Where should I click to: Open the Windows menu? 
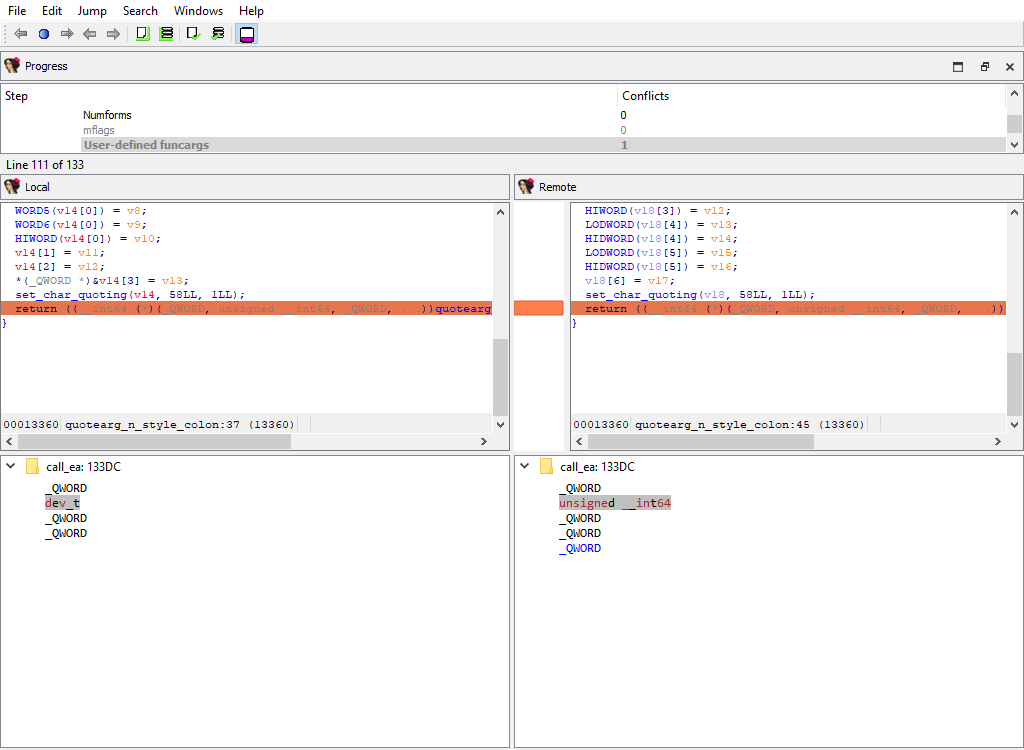(x=198, y=11)
